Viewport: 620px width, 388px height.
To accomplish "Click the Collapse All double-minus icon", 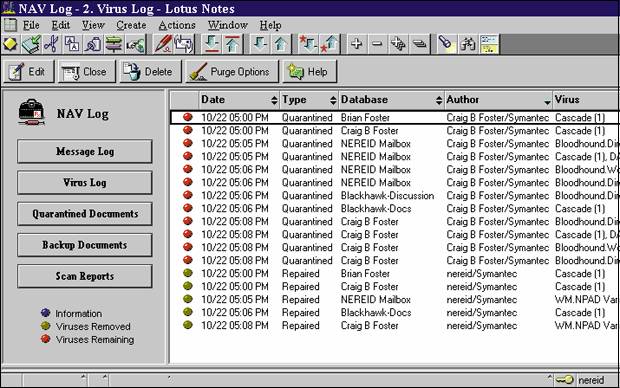I will point(419,44).
